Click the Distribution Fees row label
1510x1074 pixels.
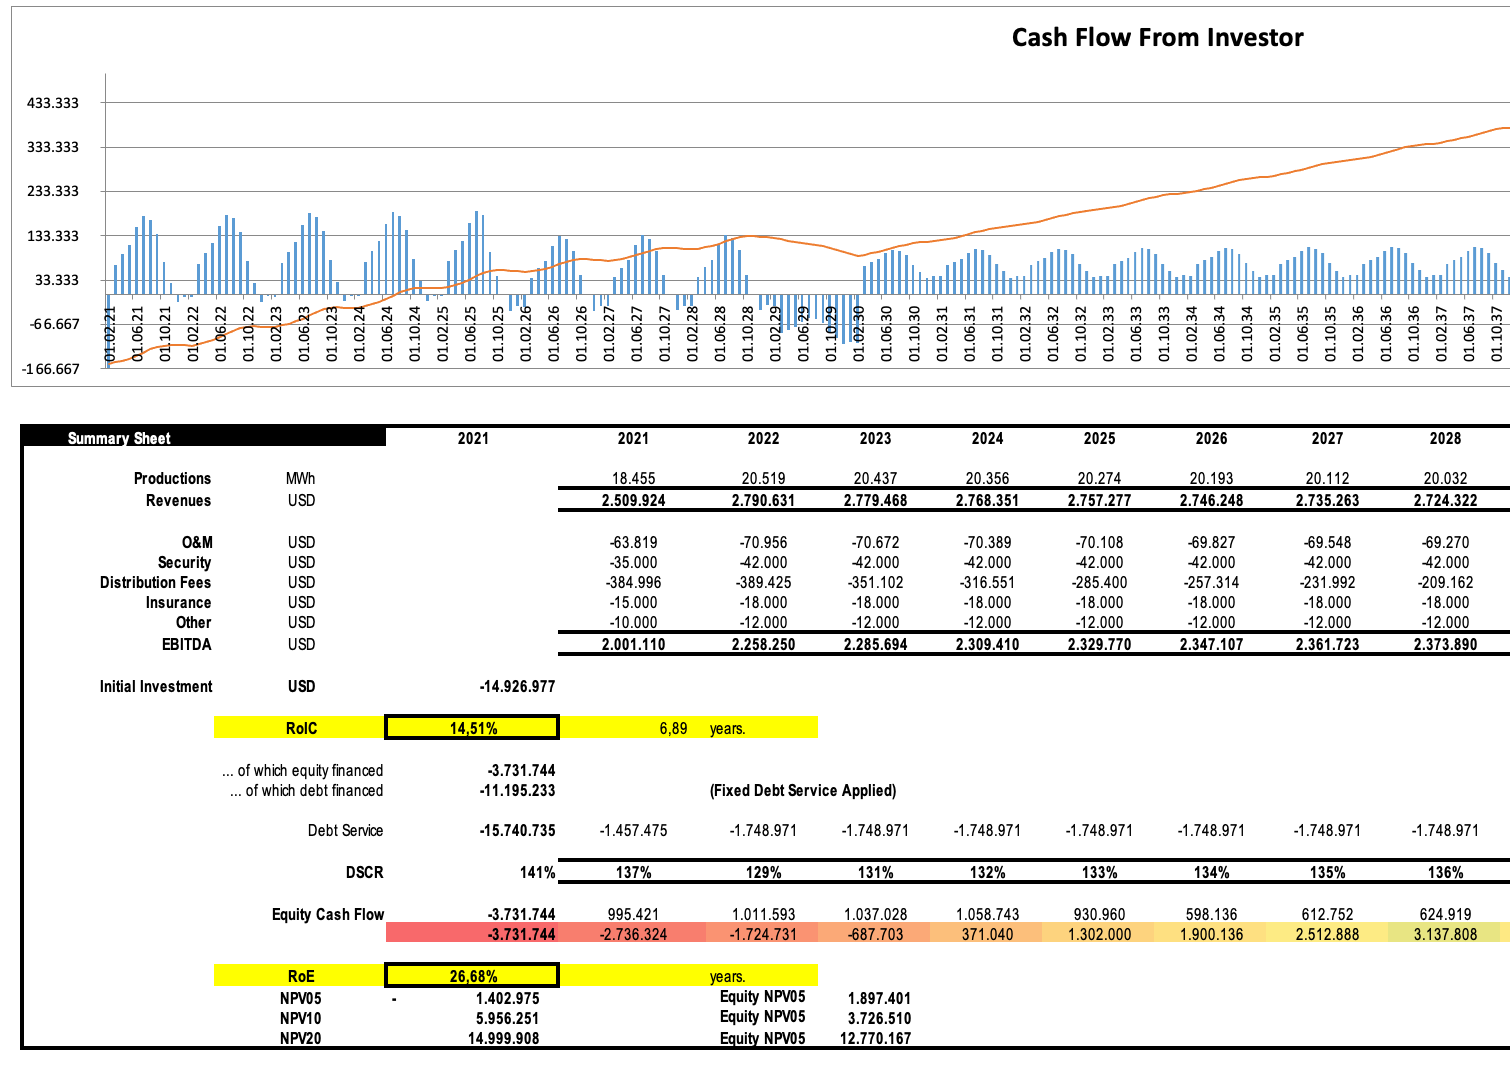155,583
